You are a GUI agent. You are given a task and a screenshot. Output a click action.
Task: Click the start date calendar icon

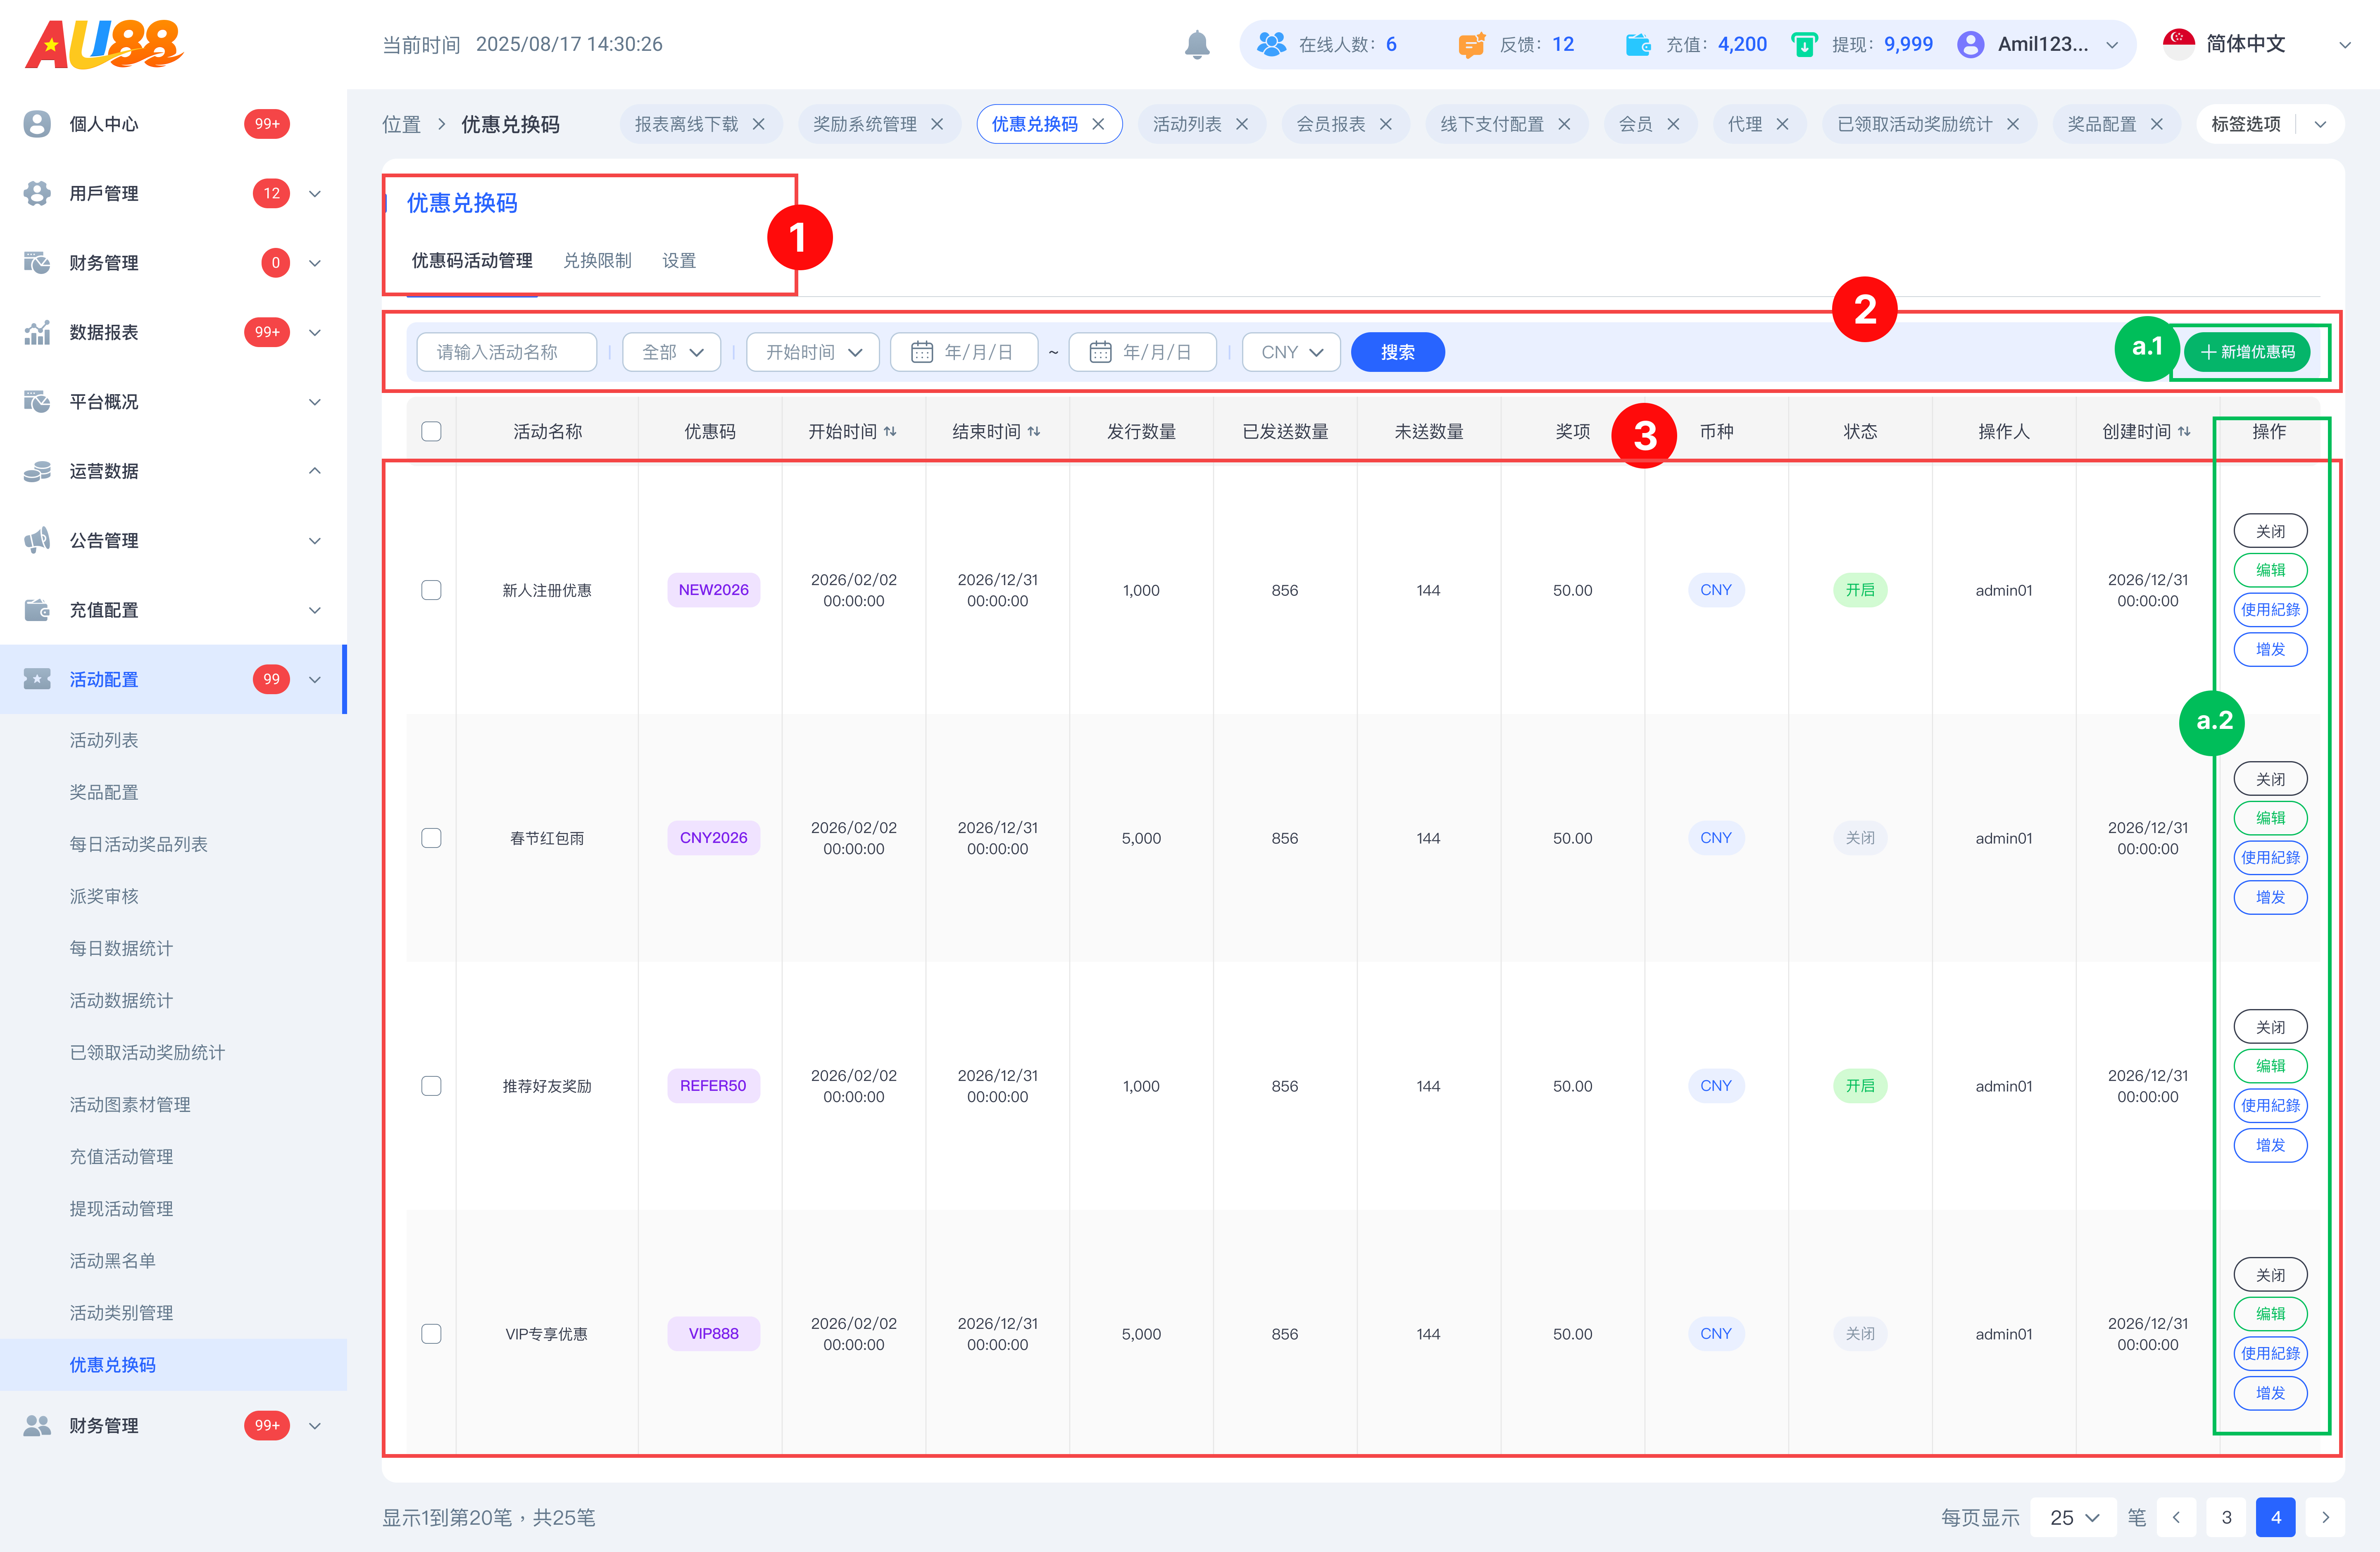[x=922, y=352]
